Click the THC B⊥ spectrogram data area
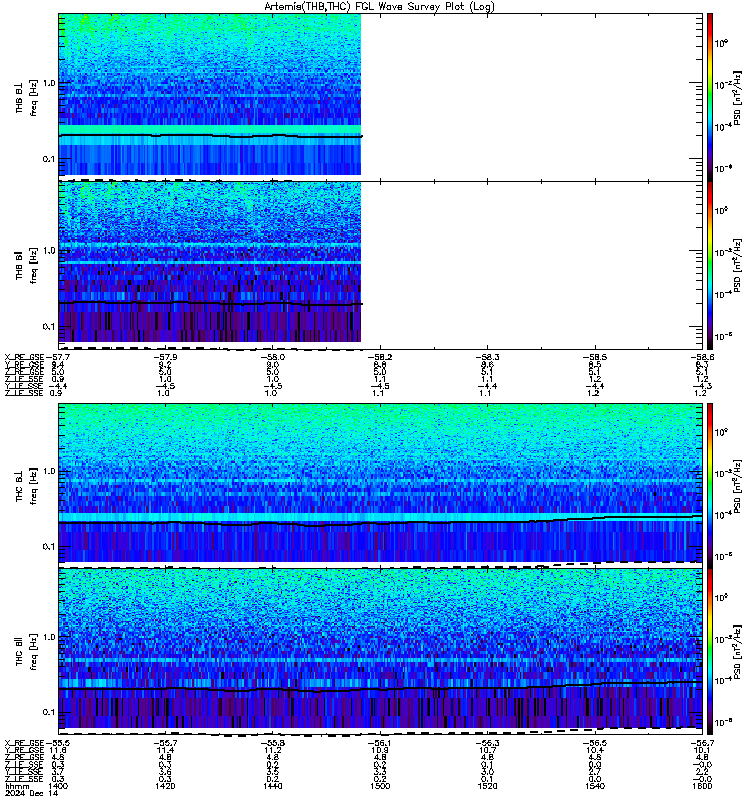 381,483
